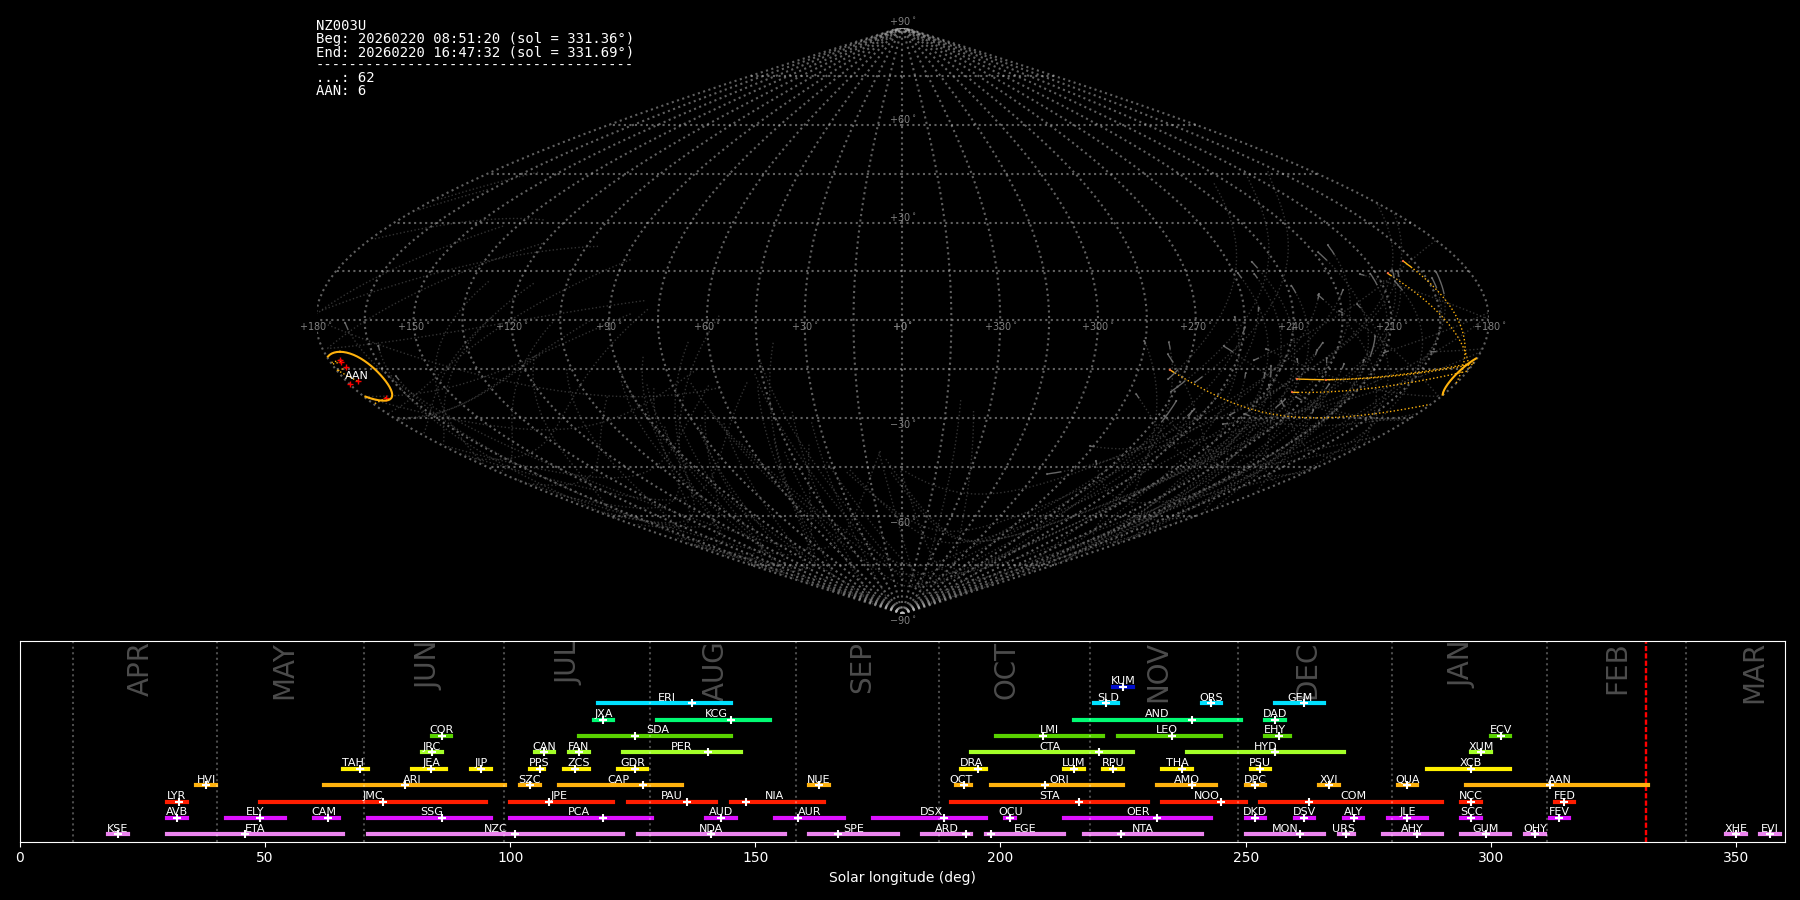Click the EVI shower label

(x=1769, y=829)
